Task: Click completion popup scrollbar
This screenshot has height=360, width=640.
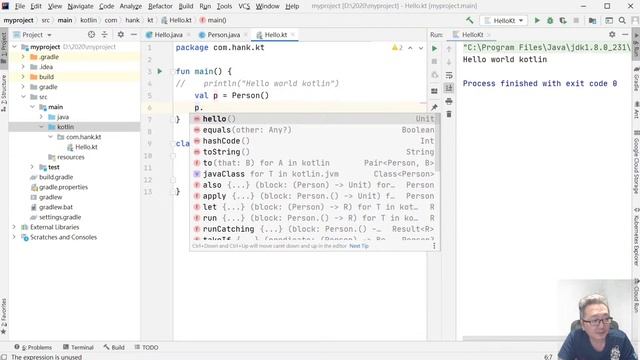Action: pyautogui.click(x=437, y=143)
